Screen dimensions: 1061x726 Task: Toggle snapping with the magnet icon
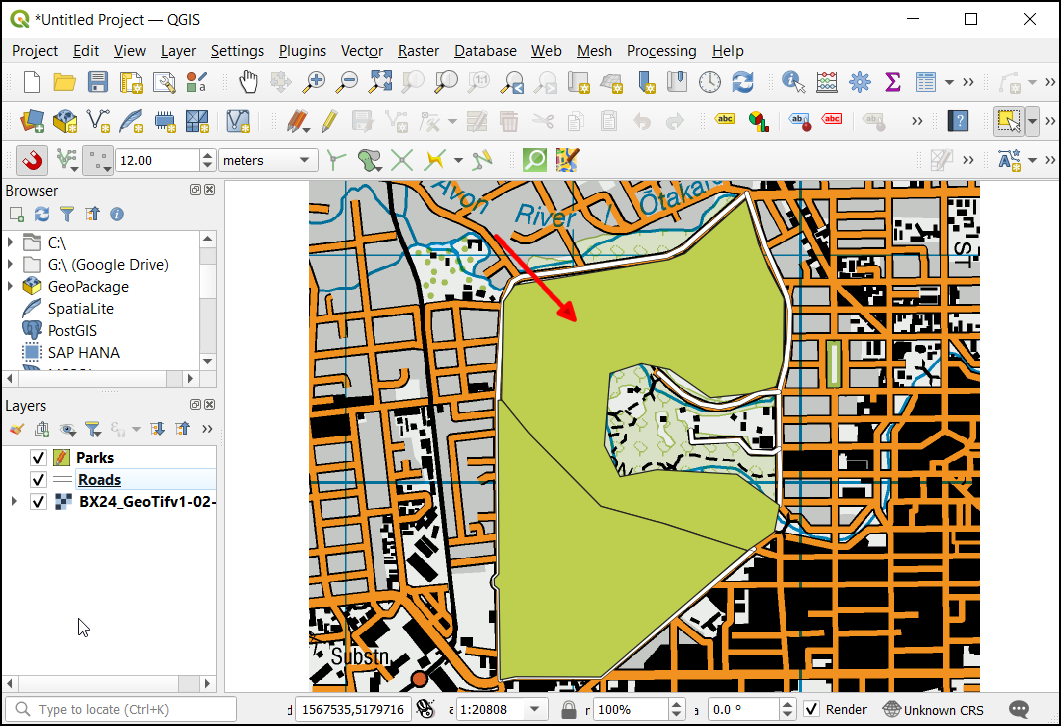(33, 160)
